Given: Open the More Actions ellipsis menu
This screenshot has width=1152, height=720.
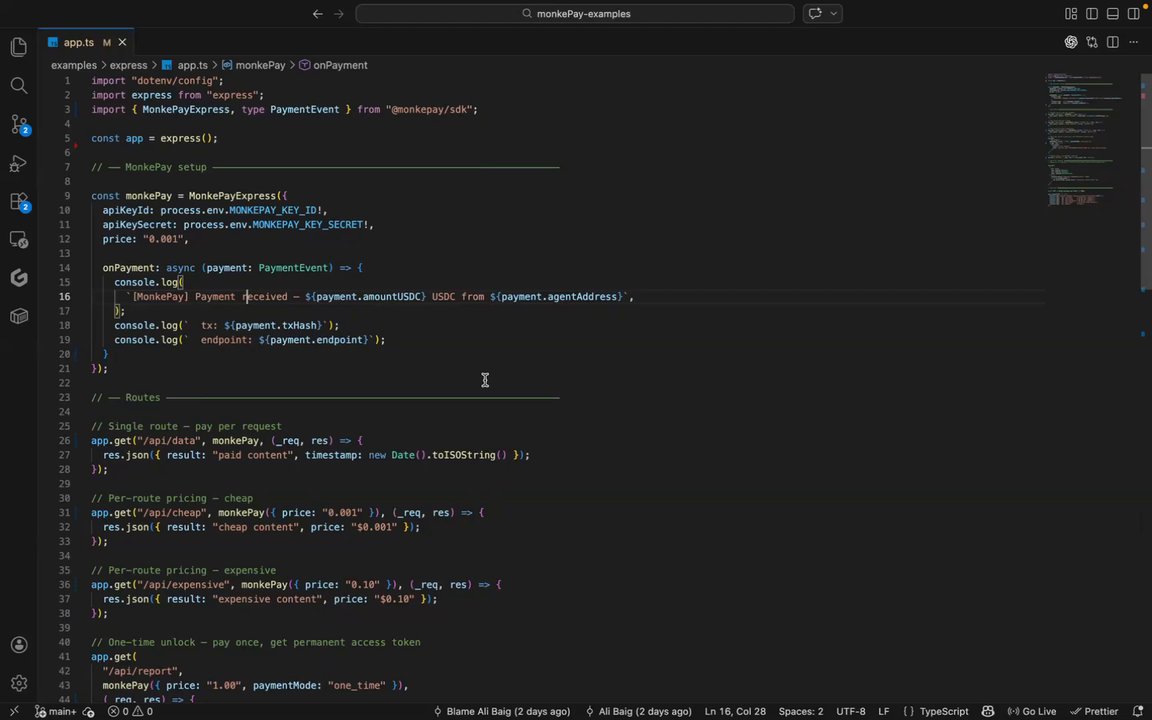Looking at the screenshot, I should click(1134, 43).
